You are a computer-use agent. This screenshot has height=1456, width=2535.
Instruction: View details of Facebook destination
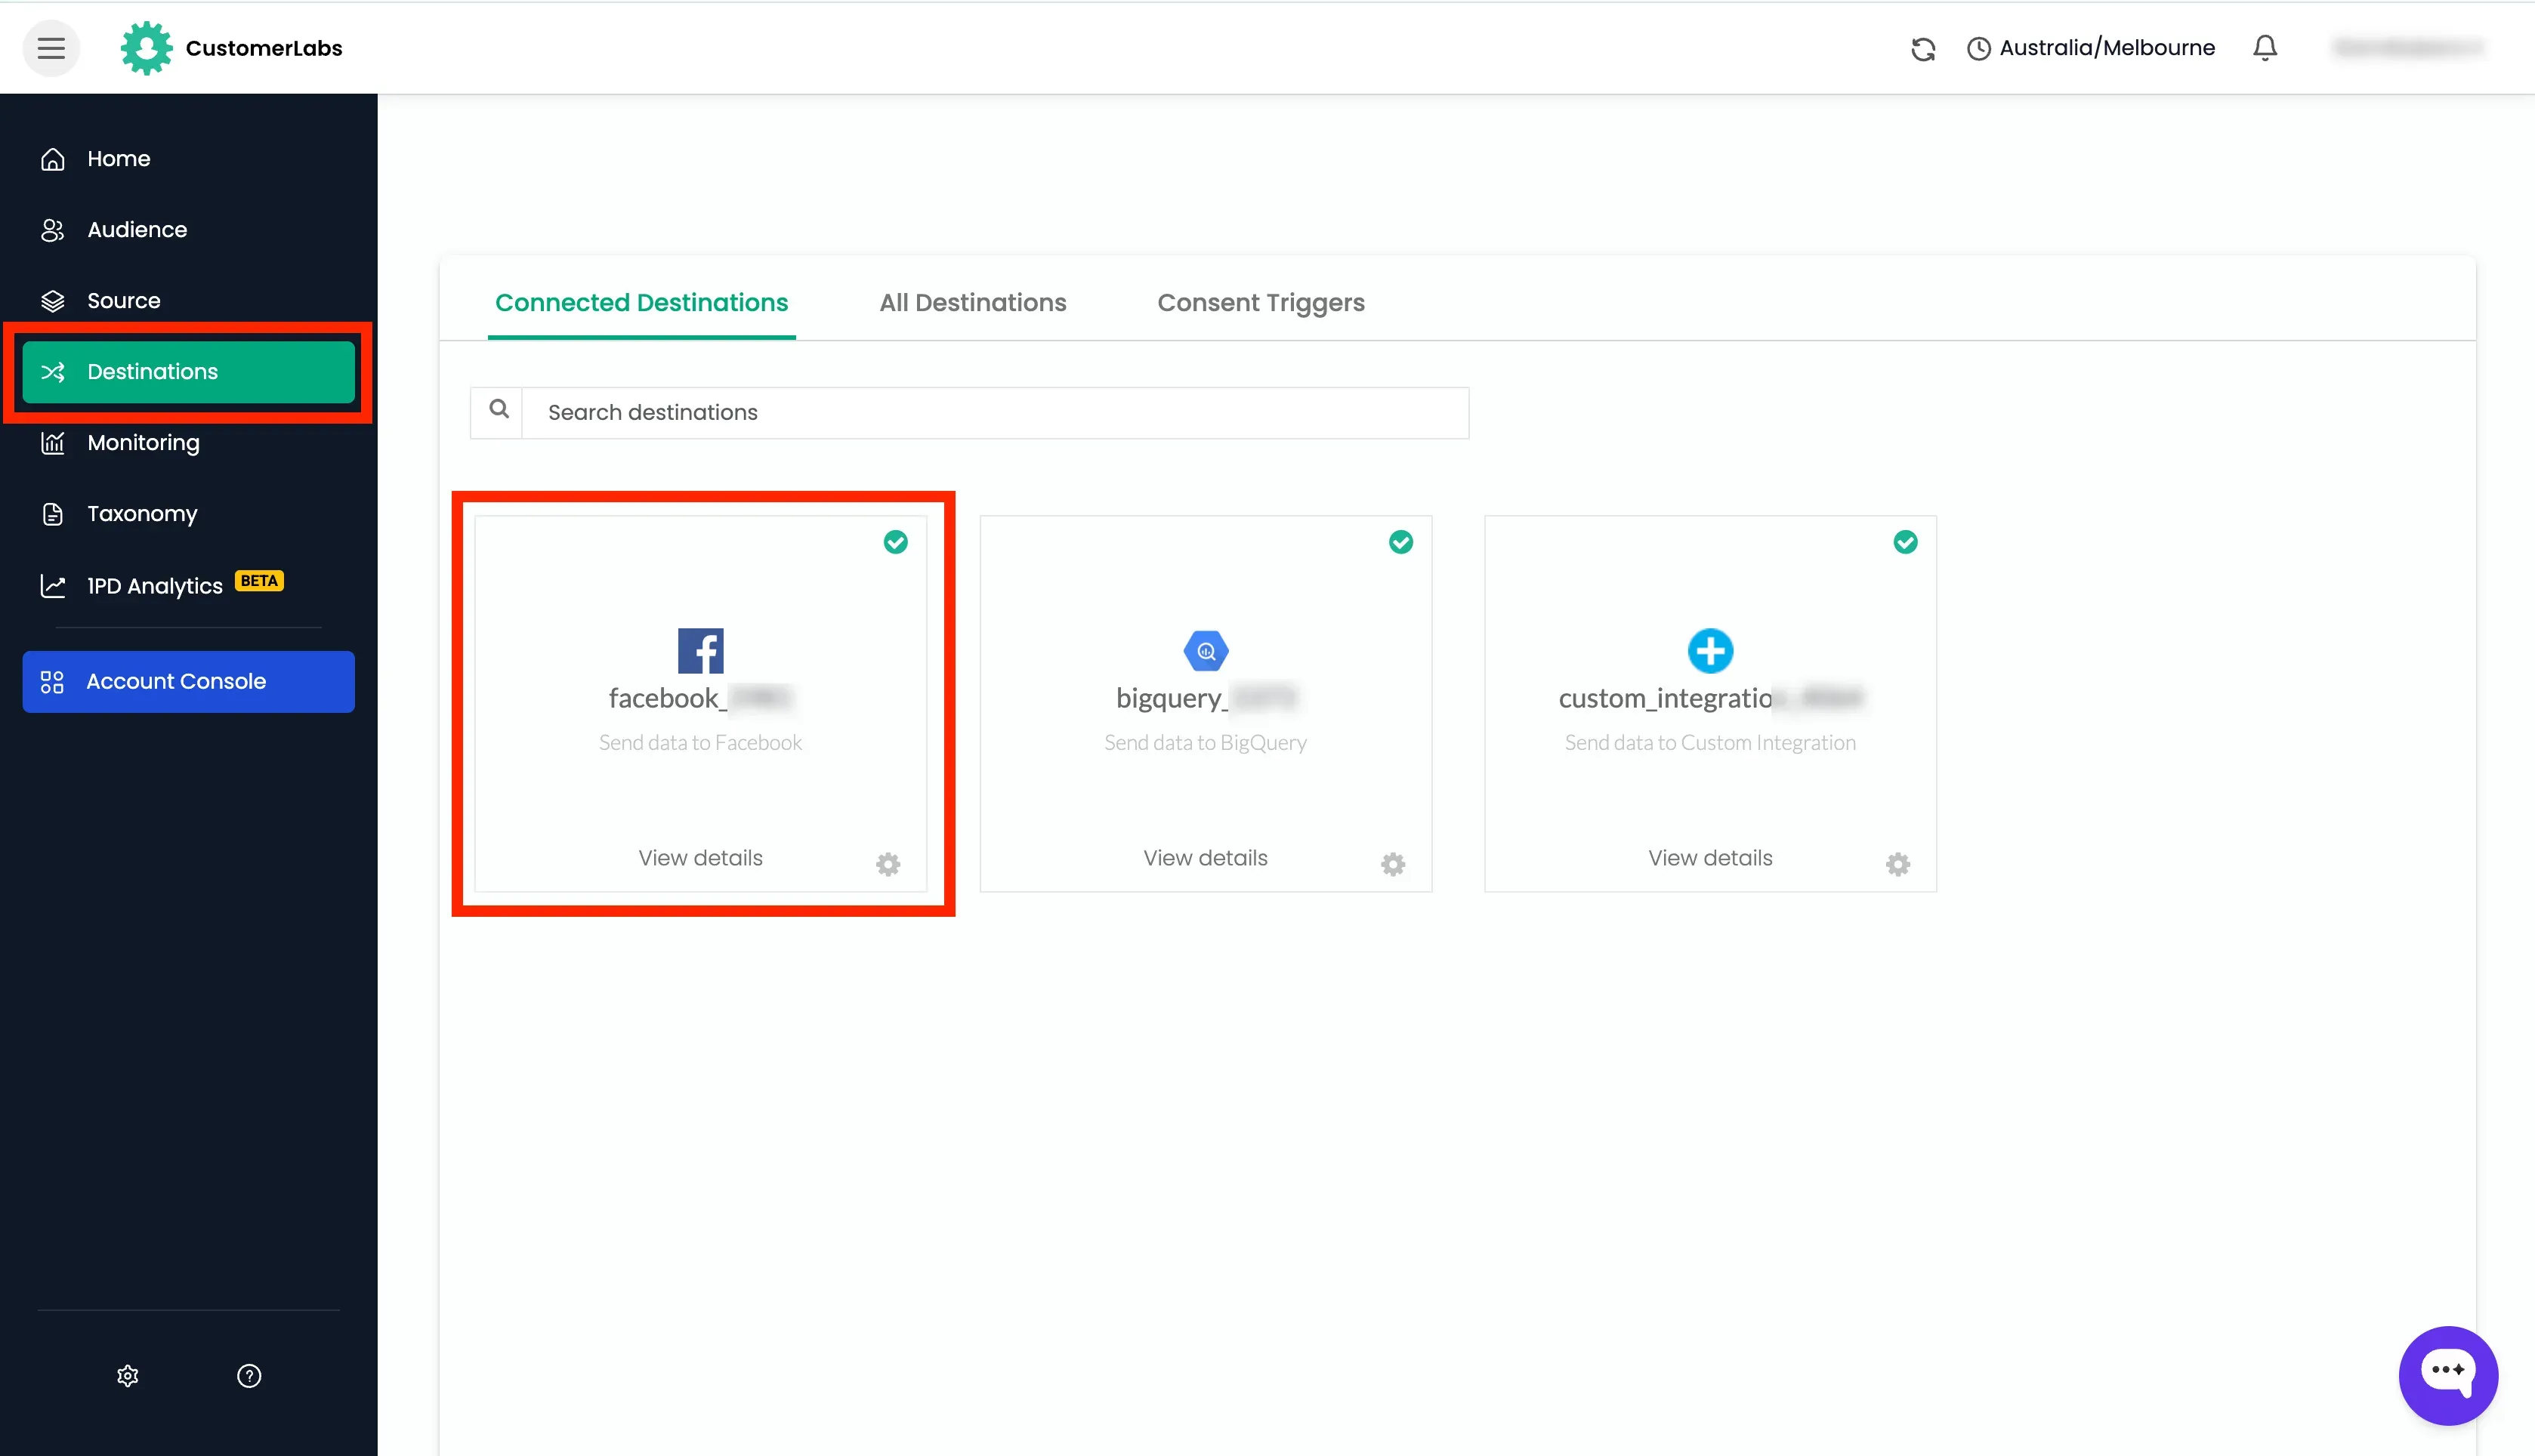coord(700,858)
